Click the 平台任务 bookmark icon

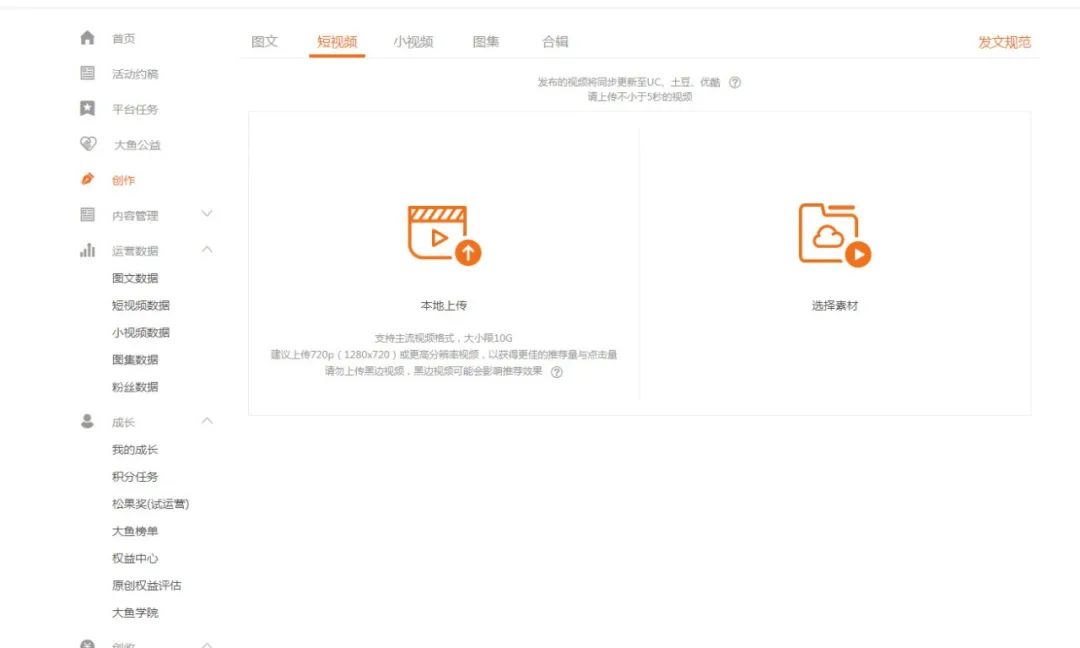[87, 109]
